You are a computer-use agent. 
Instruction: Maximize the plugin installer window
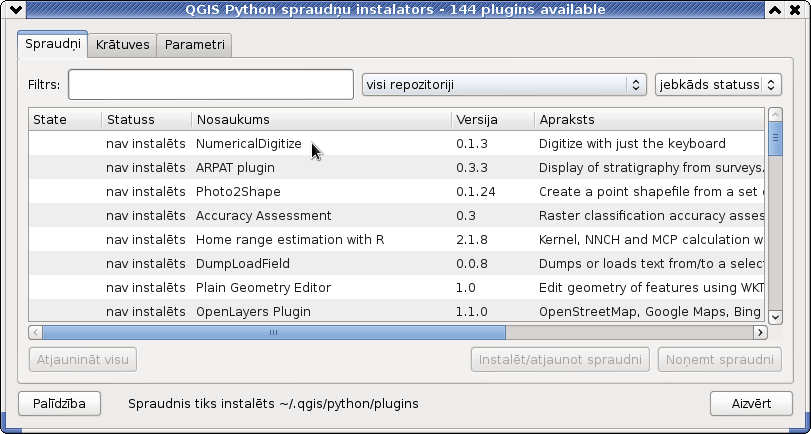[774, 9]
